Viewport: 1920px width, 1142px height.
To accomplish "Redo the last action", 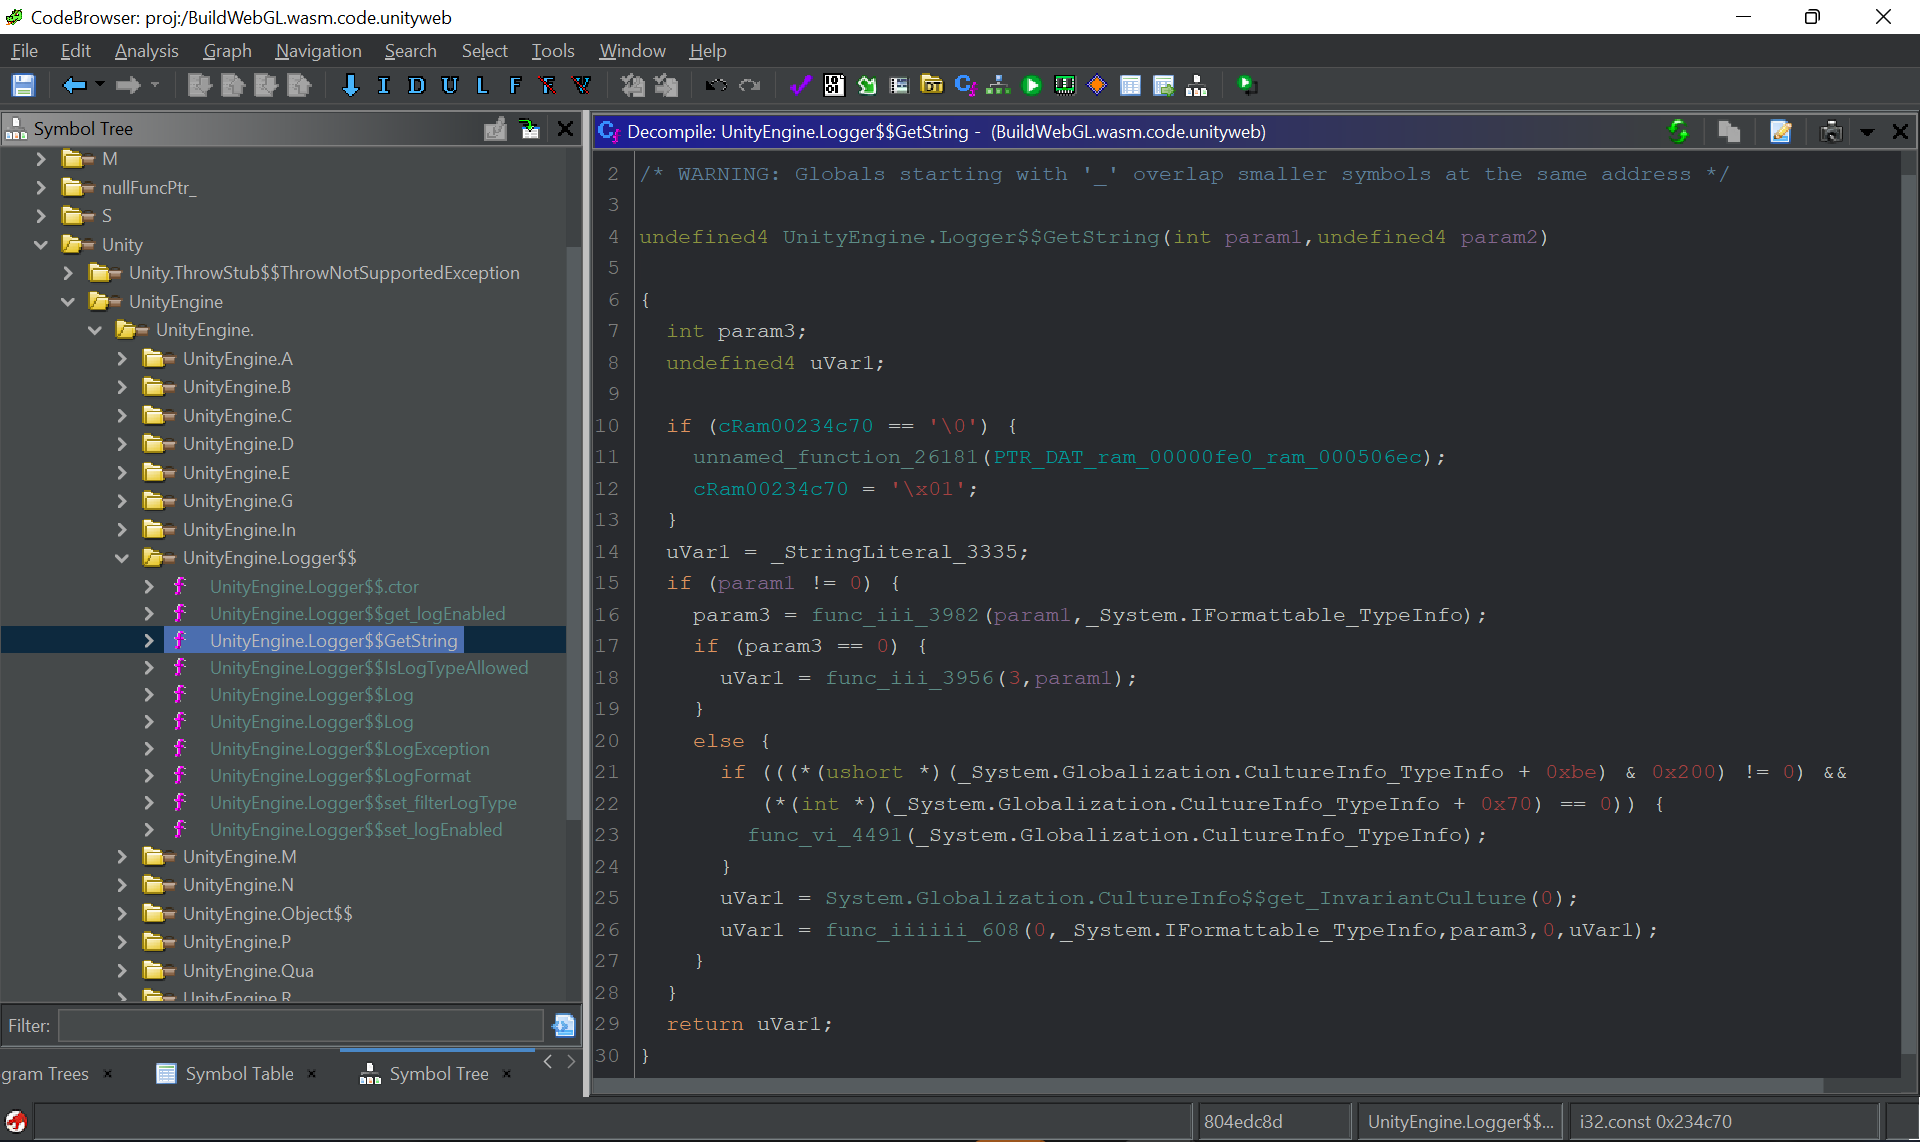I will click(750, 86).
